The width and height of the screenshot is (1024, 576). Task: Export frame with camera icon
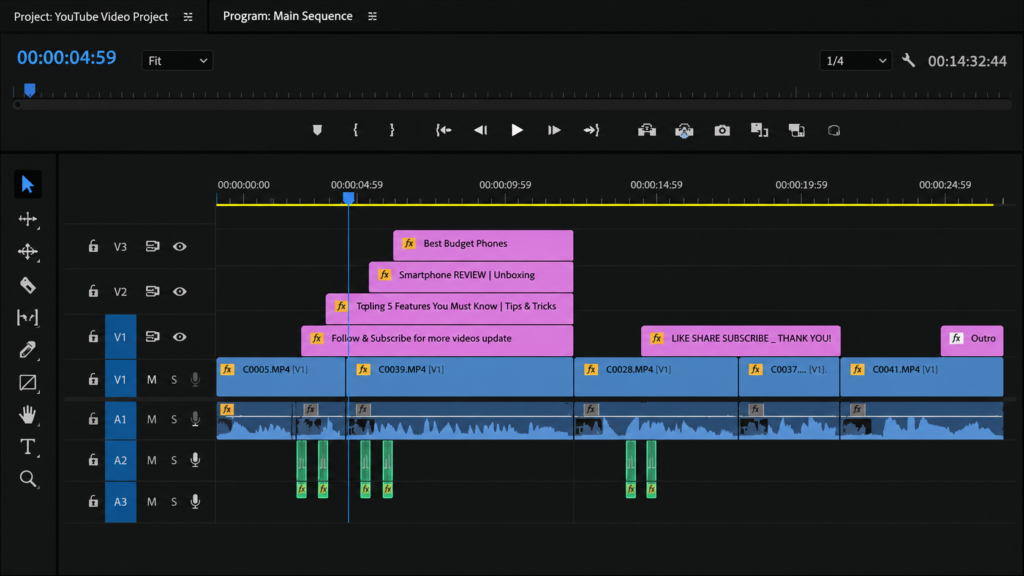(722, 131)
